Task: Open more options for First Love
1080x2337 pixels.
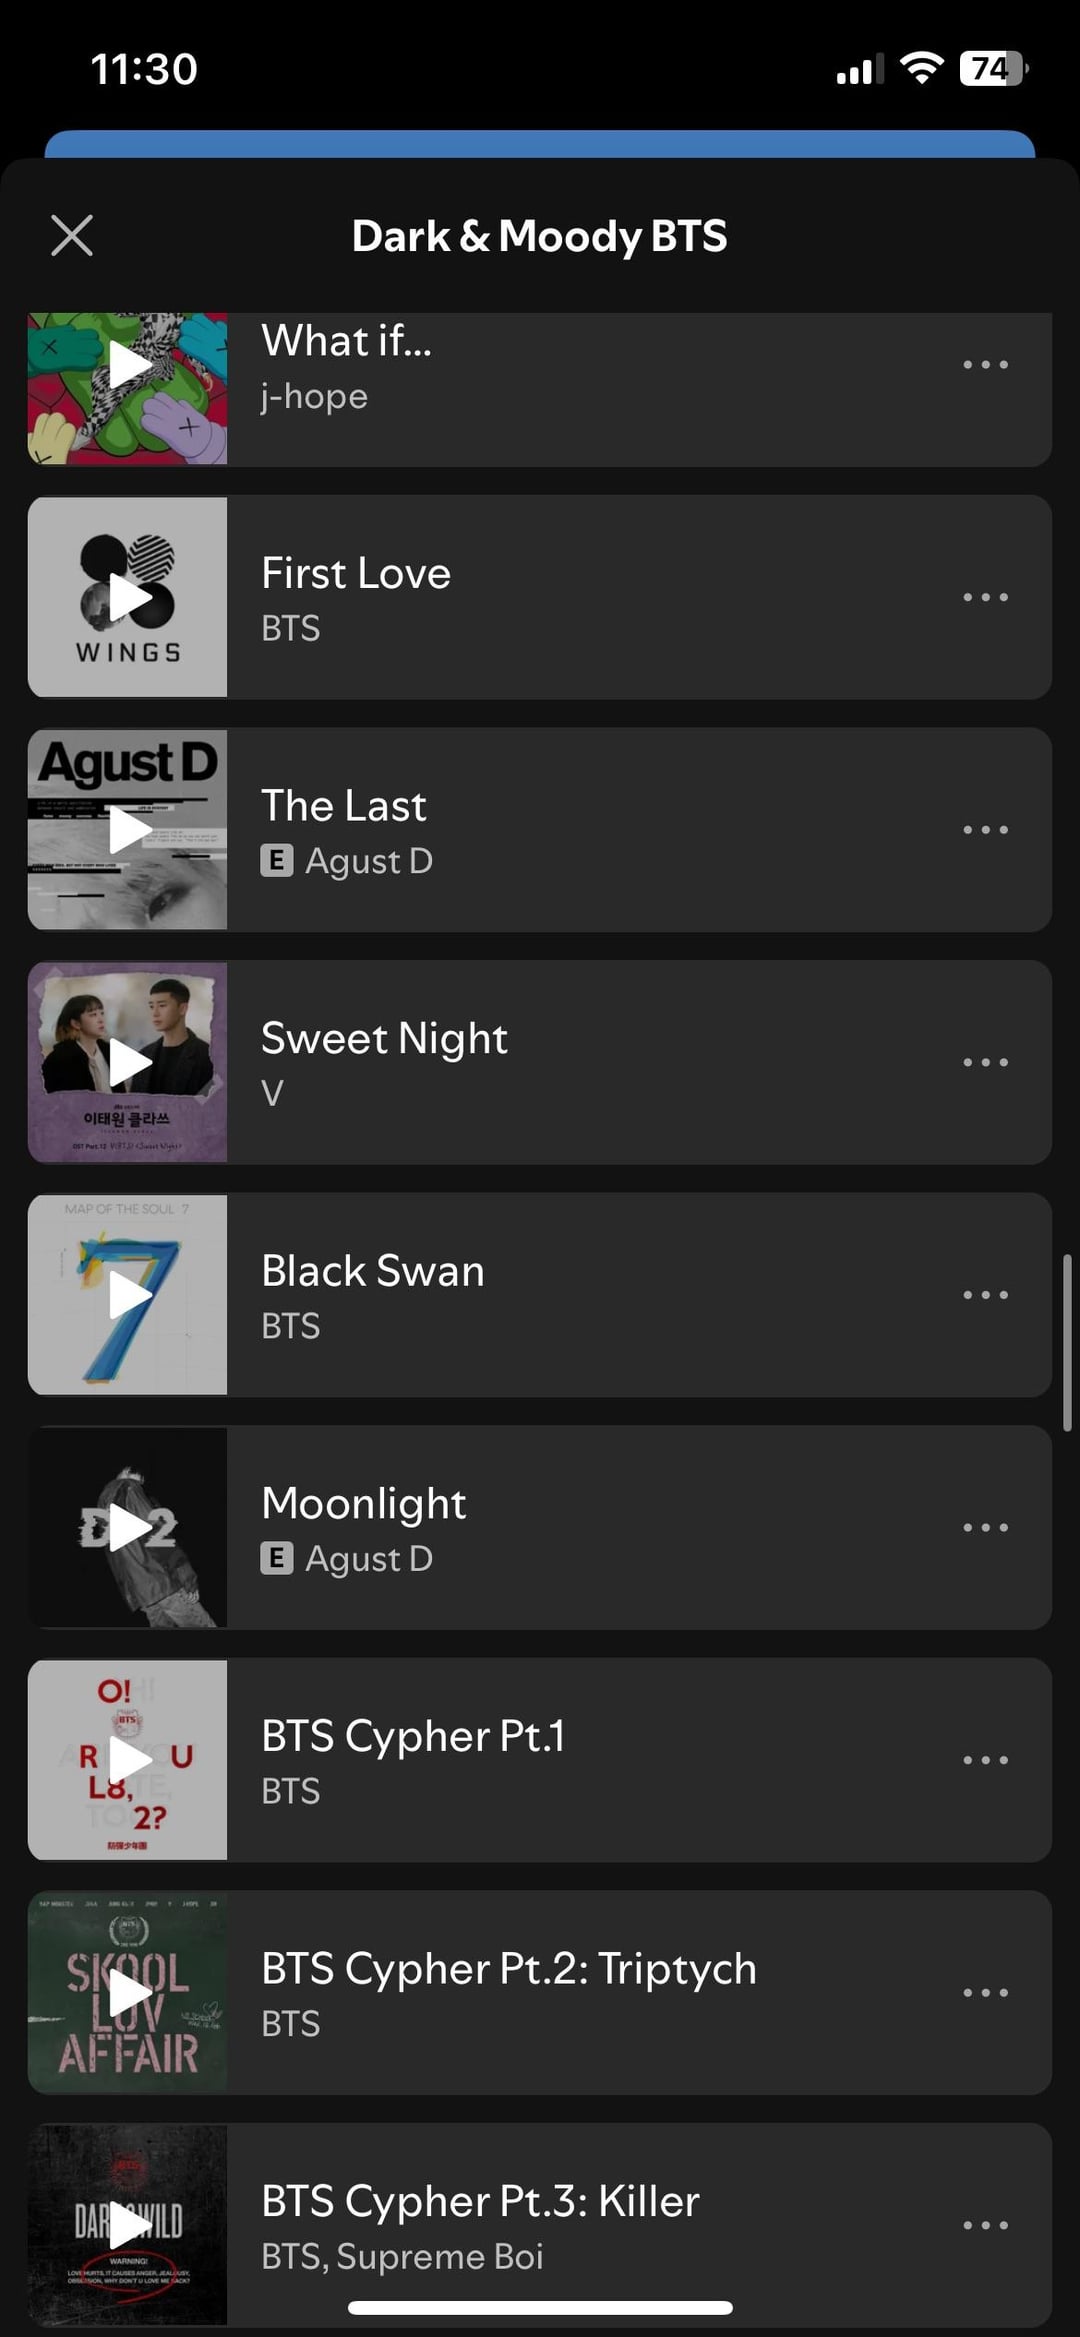Action: [x=985, y=597]
